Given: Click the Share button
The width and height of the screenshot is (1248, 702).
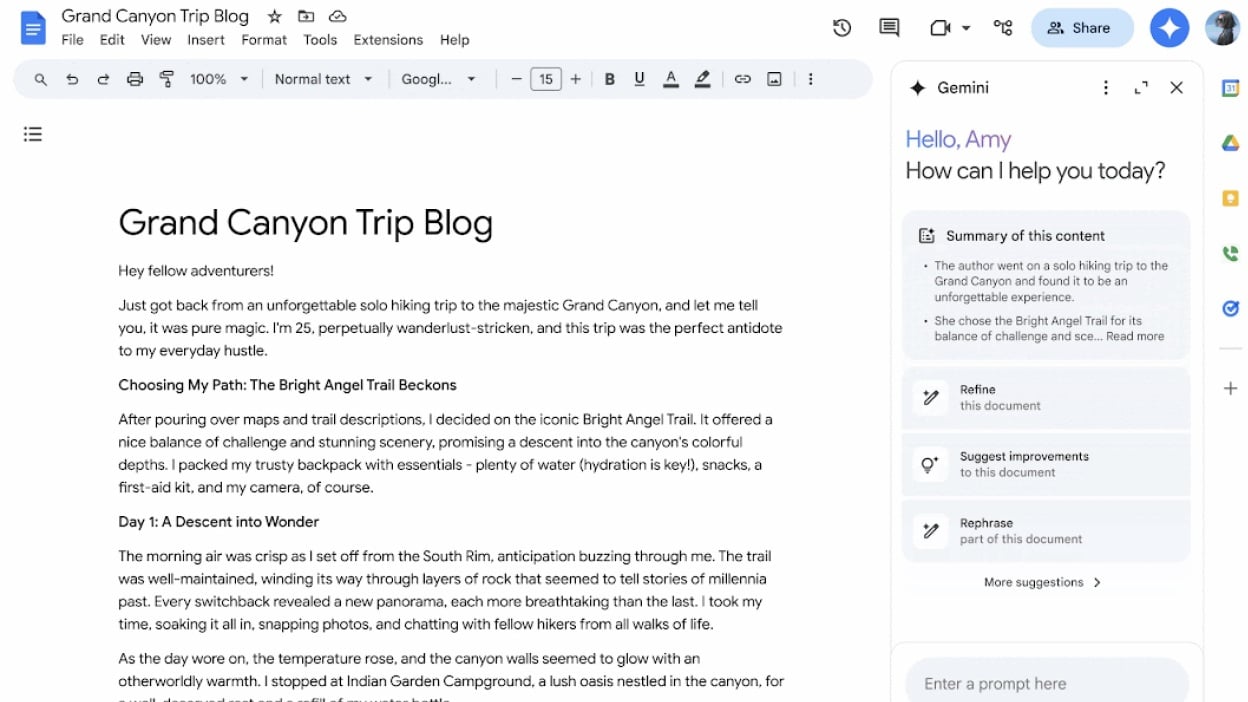Looking at the screenshot, I should coord(1081,28).
